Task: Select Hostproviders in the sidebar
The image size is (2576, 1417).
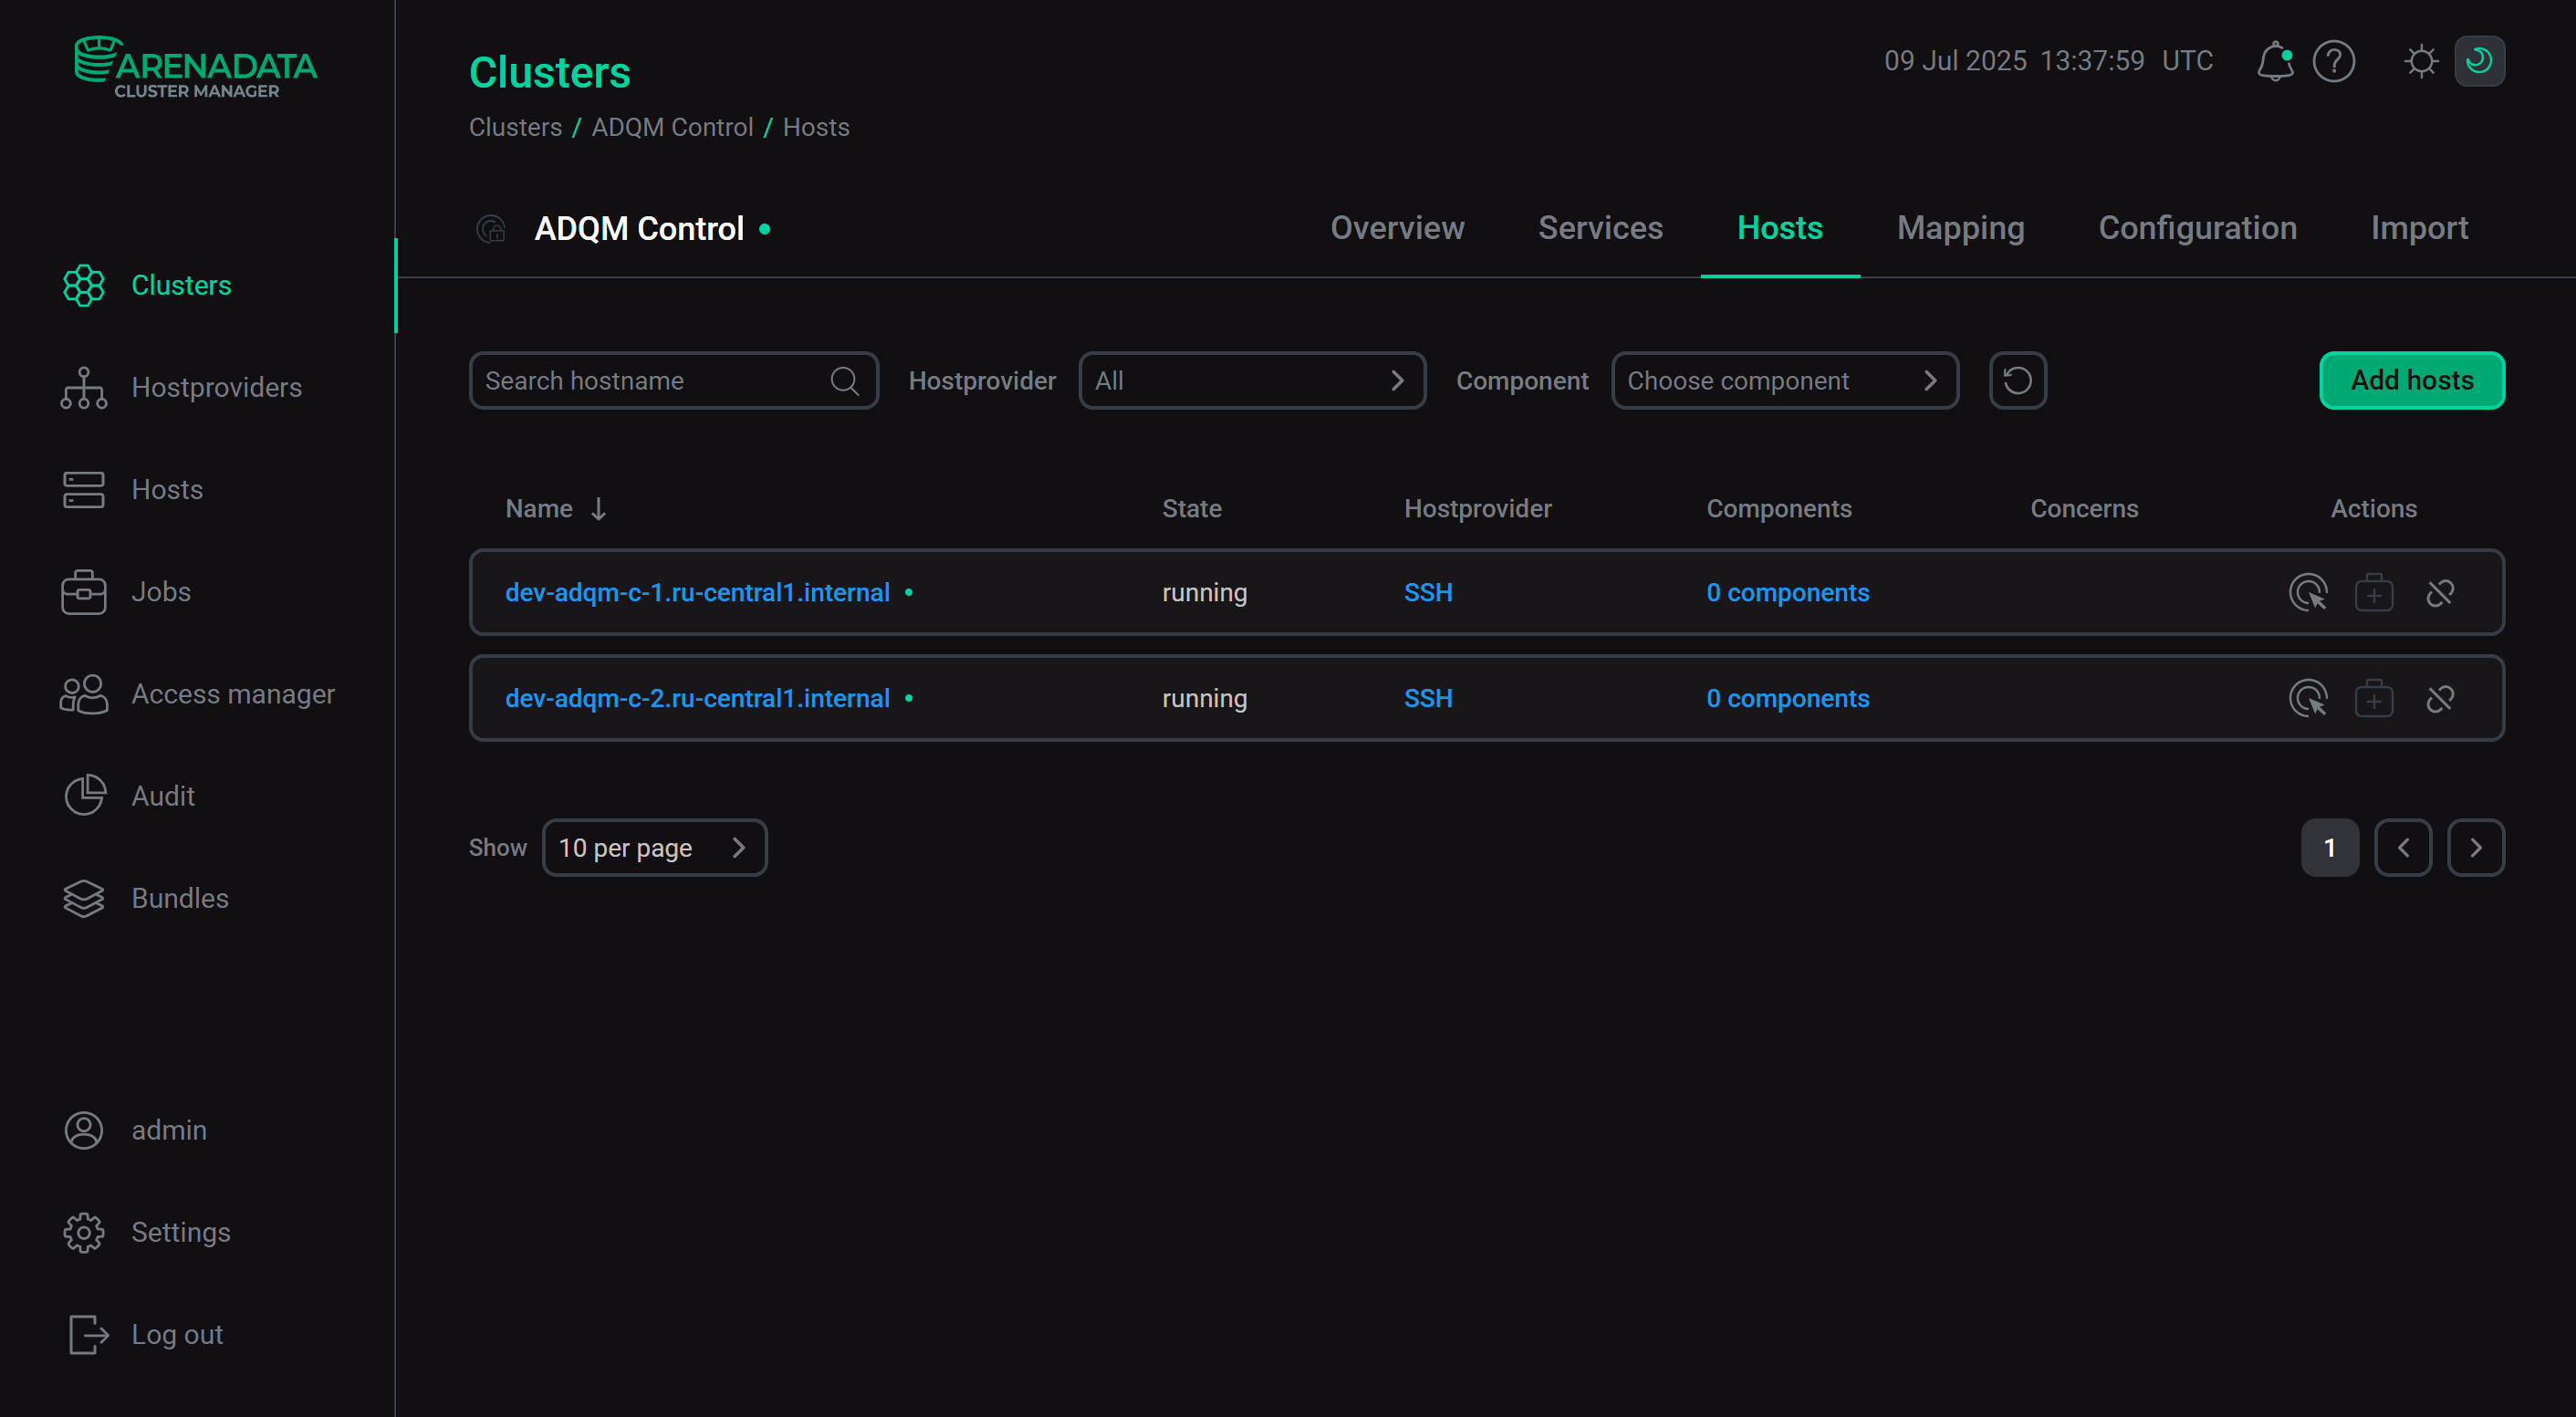Action: point(216,387)
